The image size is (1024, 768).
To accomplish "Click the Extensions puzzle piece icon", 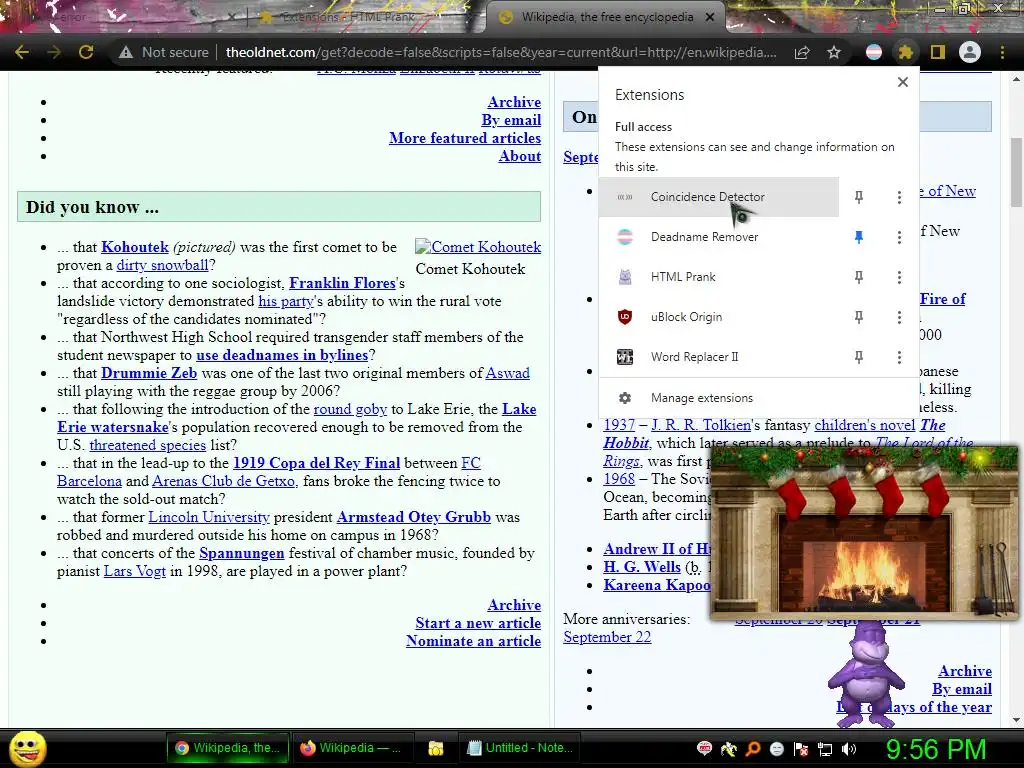I will [x=905, y=52].
